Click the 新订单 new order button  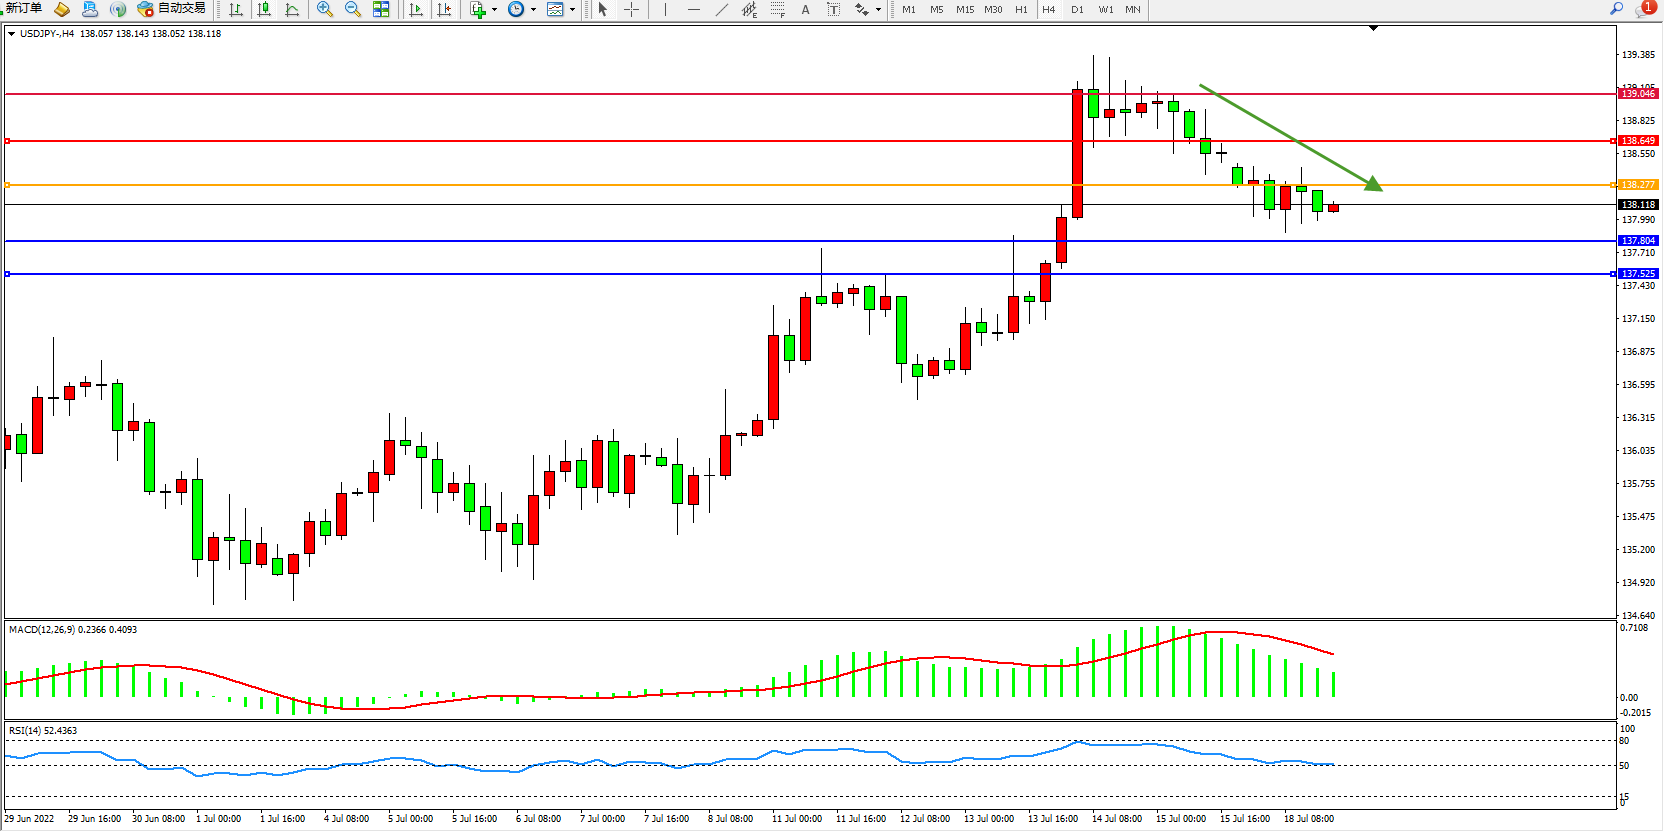24,9
